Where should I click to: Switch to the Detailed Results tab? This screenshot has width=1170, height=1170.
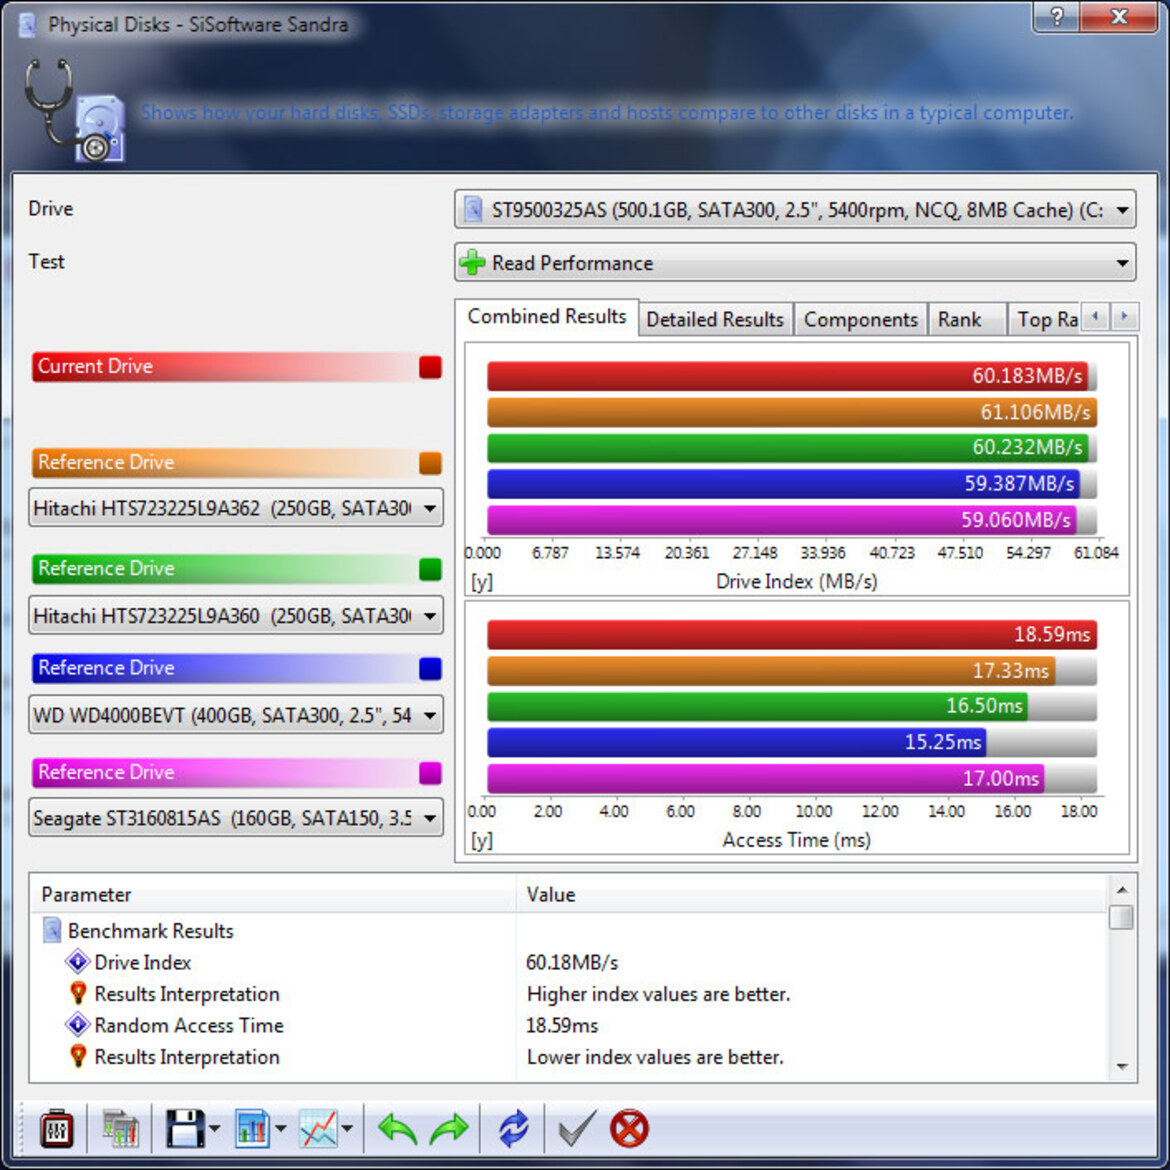coord(715,319)
